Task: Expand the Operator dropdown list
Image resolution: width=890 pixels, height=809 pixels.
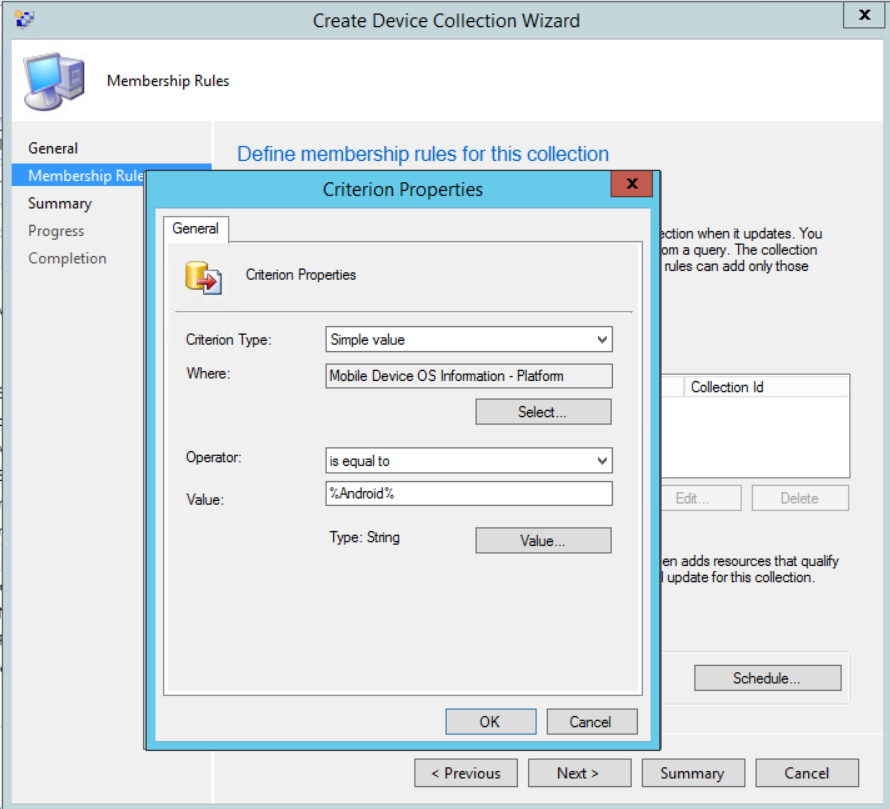Action: coord(468,461)
